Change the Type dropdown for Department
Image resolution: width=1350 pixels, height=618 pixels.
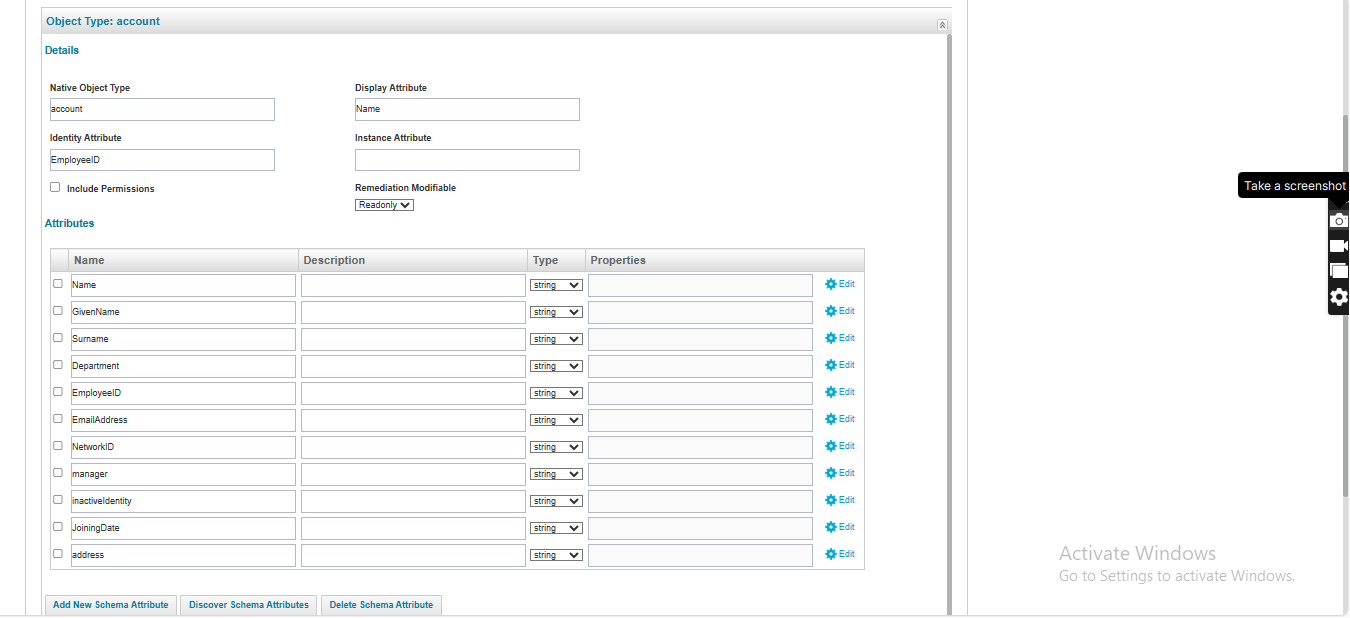tap(556, 366)
